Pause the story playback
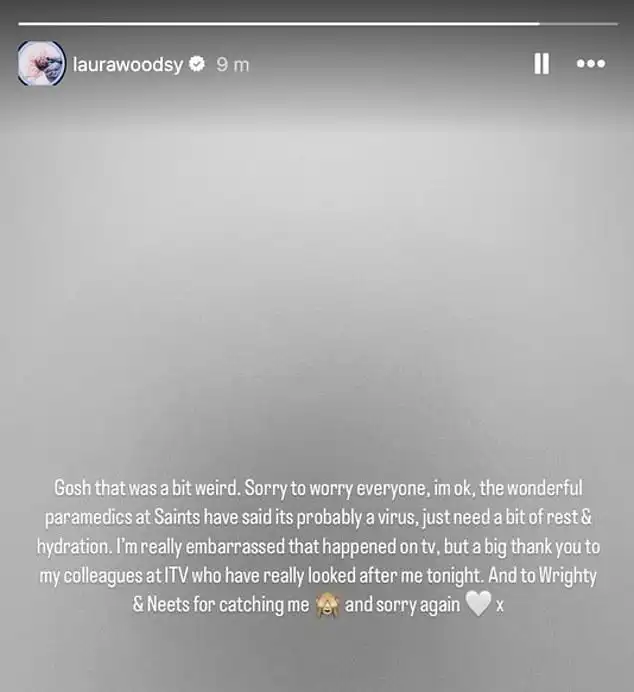 pyautogui.click(x=541, y=64)
